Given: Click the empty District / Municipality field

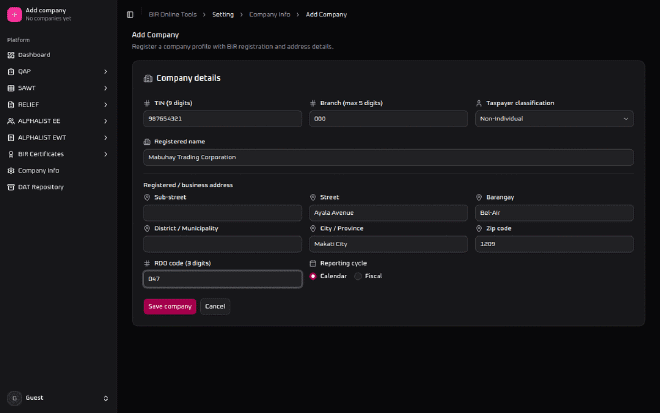Looking at the screenshot, I should 222,244.
